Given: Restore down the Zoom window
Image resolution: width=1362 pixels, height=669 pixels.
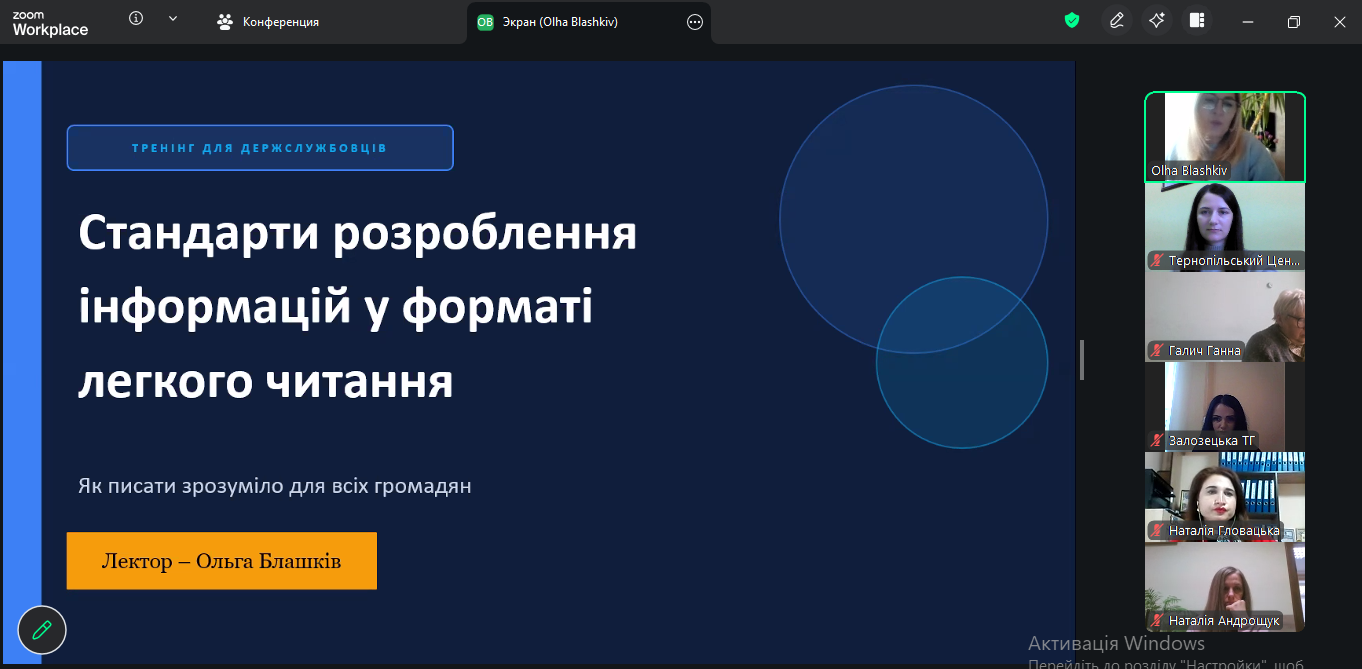Looking at the screenshot, I should [1294, 22].
